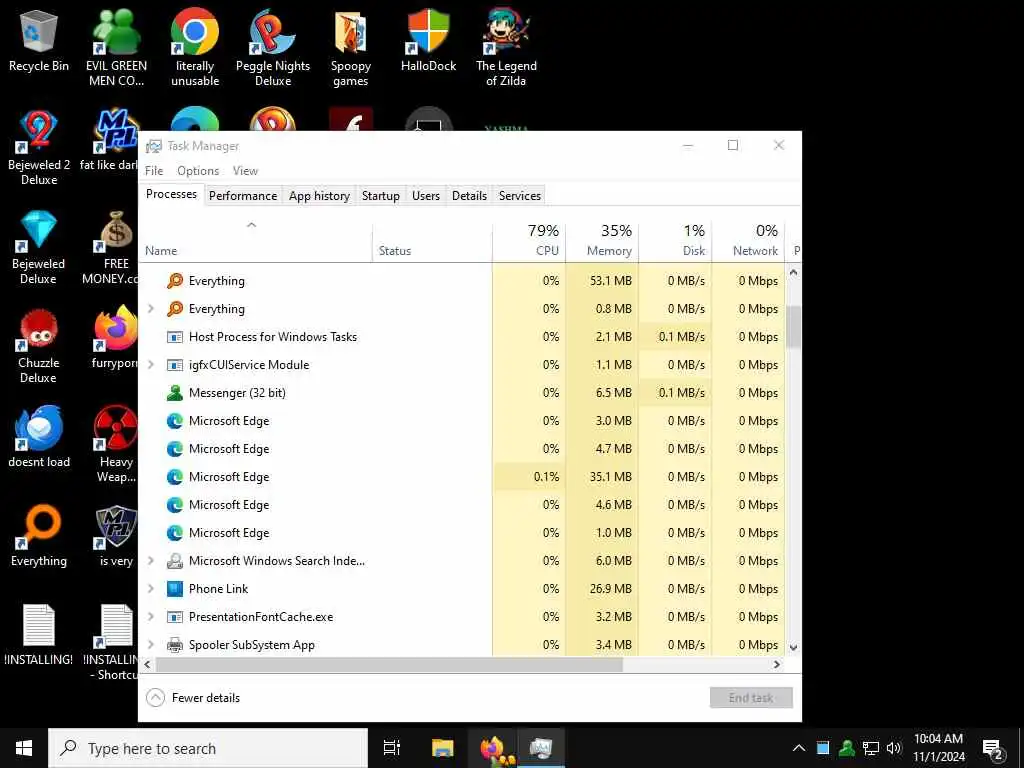Switch to the Users tab
Viewport: 1024px width, 768px height.
[x=426, y=195]
